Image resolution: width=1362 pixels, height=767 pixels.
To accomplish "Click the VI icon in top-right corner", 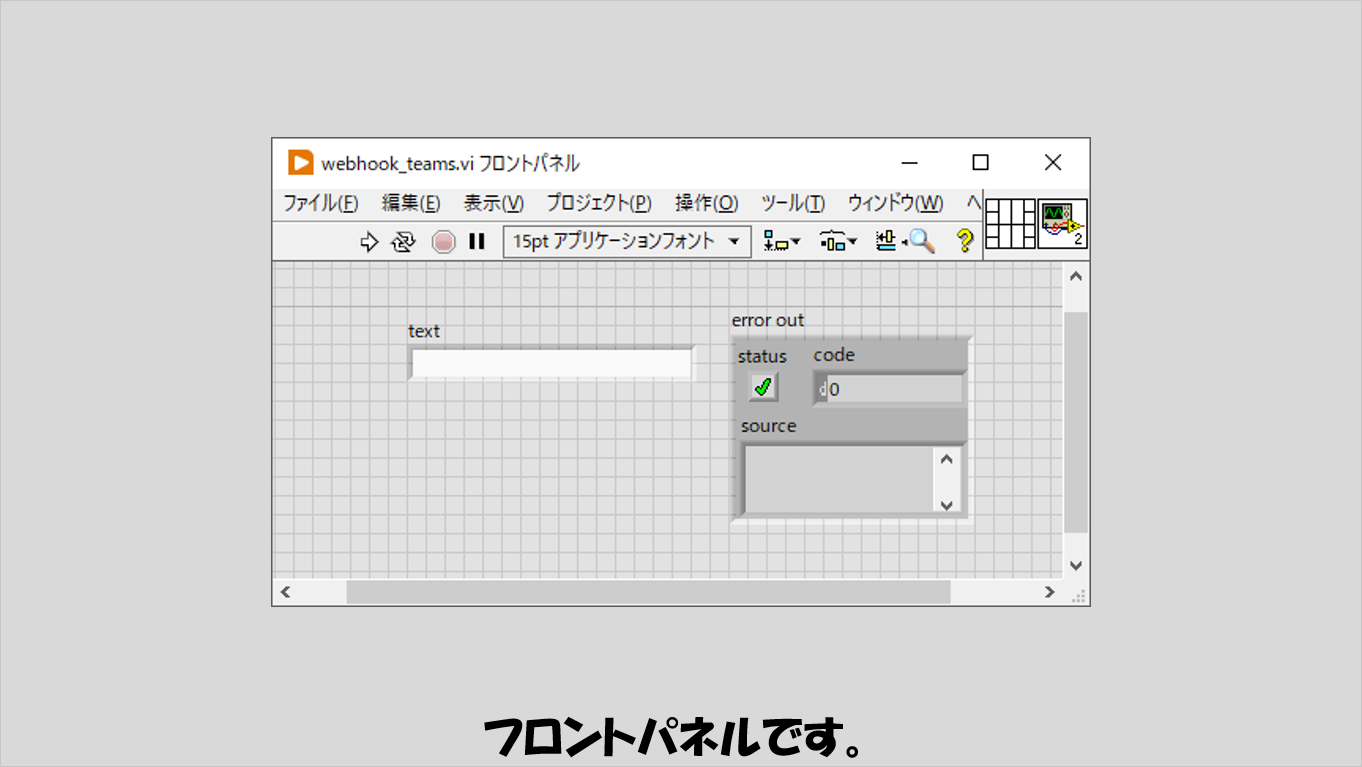I will click(1062, 224).
